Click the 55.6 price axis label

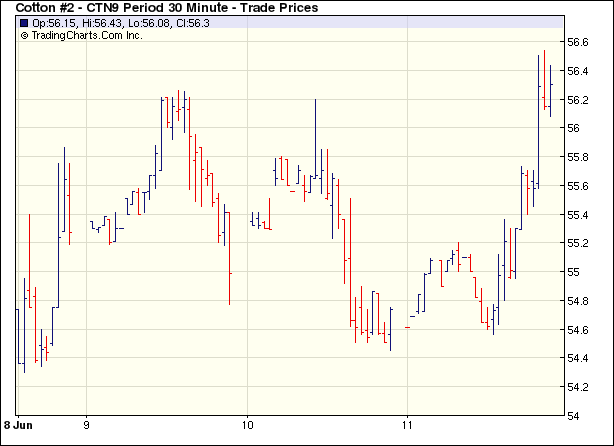578,186
